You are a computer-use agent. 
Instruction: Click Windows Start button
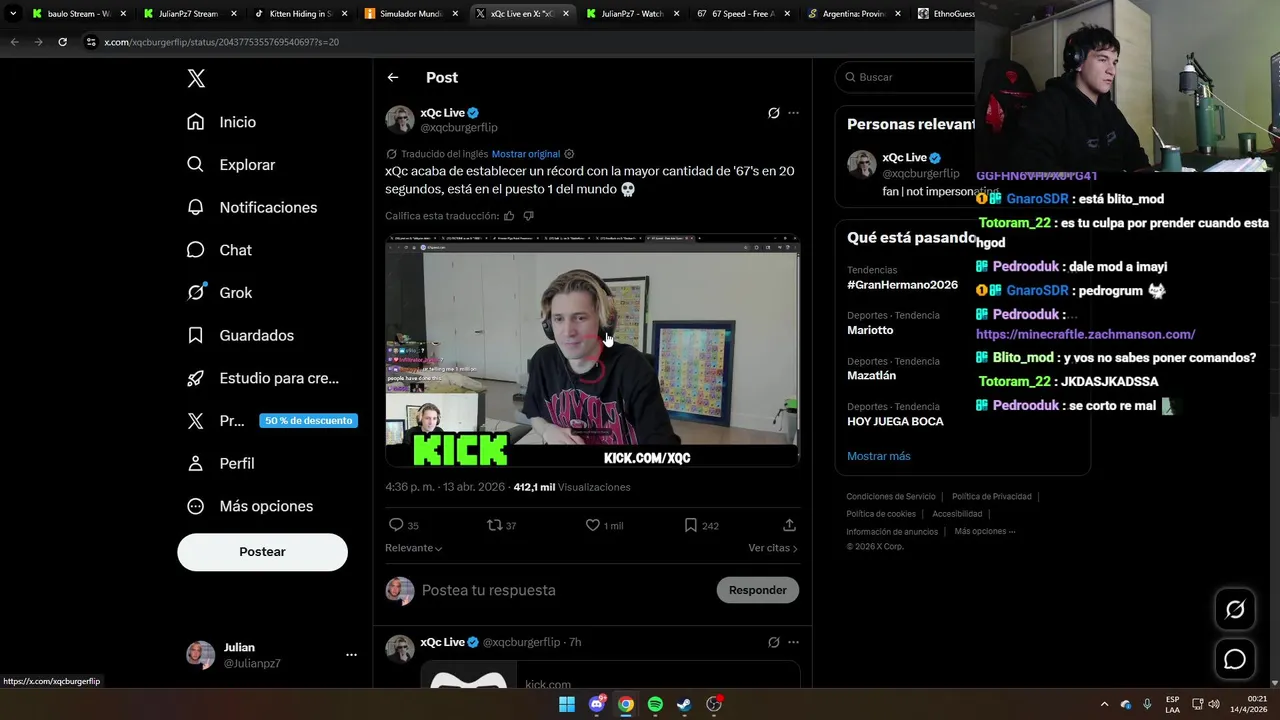click(567, 704)
